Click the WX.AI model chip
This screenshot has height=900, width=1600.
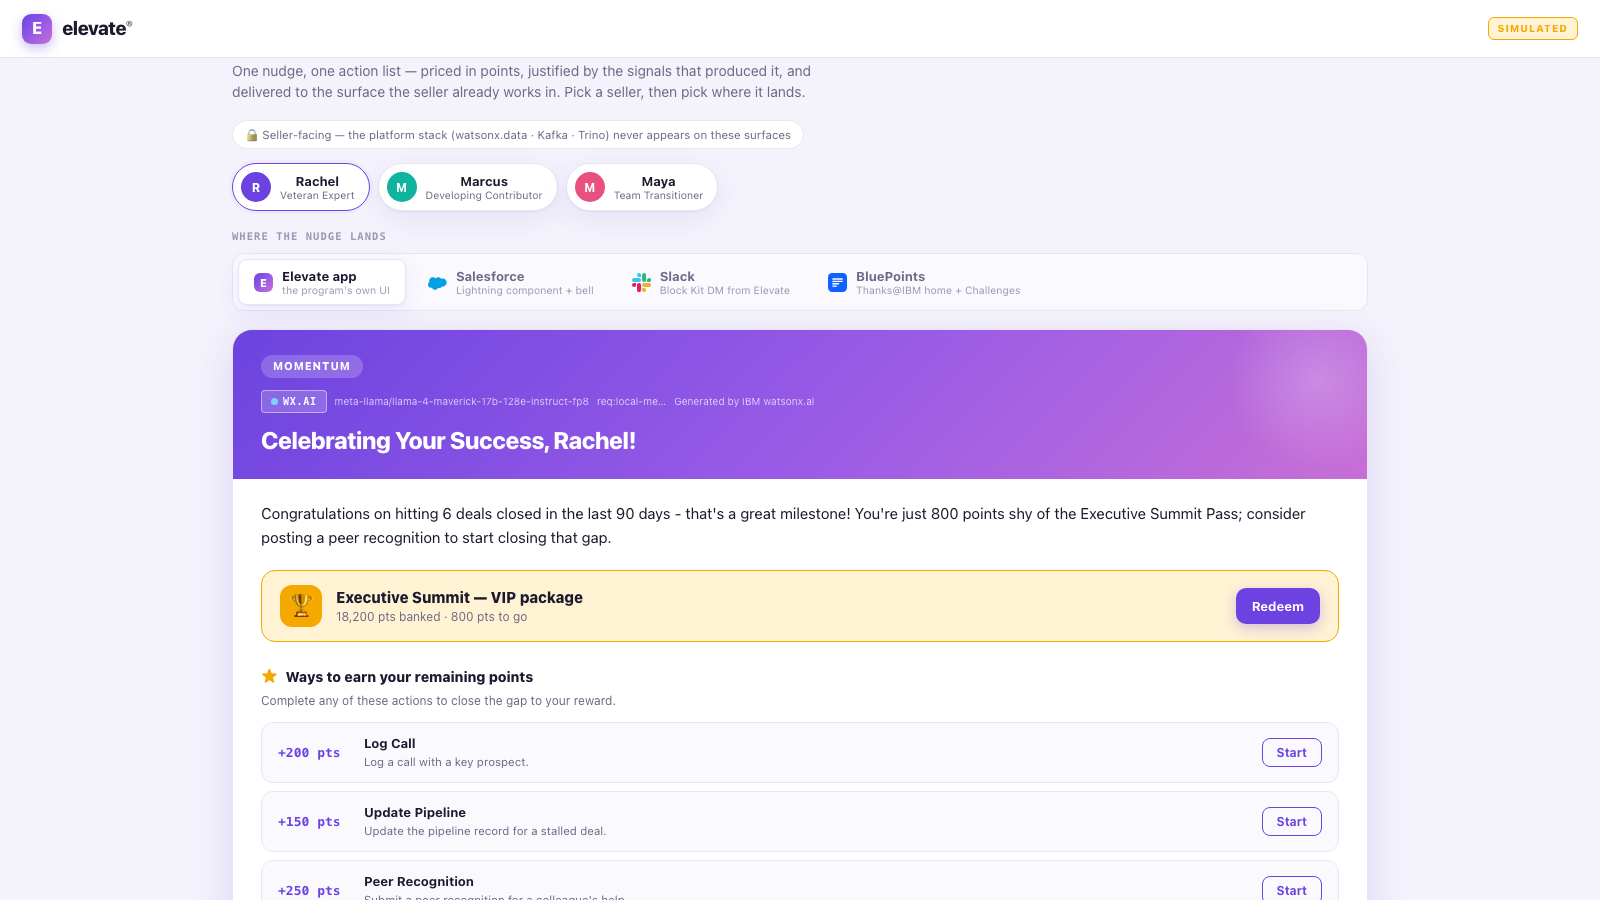[x=294, y=401]
